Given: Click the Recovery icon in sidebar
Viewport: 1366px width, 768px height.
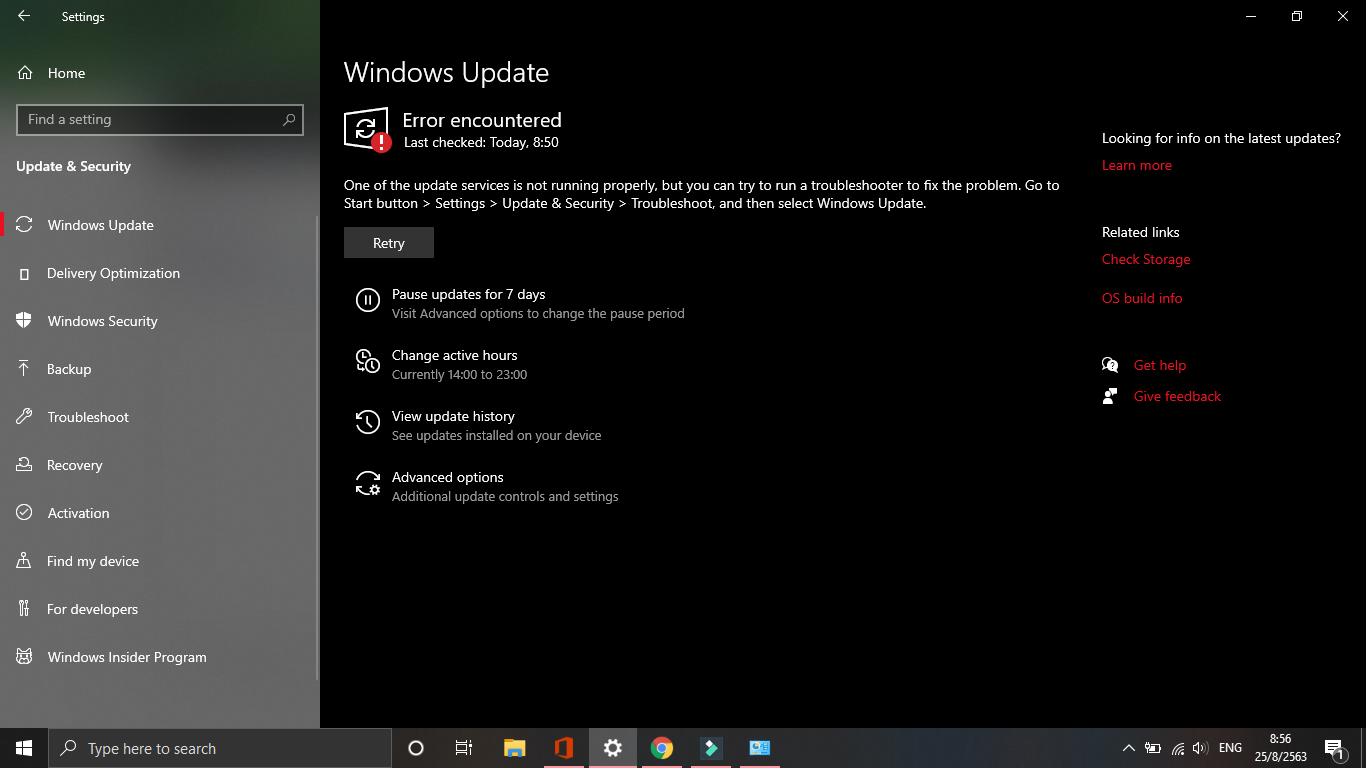Looking at the screenshot, I should (x=25, y=465).
